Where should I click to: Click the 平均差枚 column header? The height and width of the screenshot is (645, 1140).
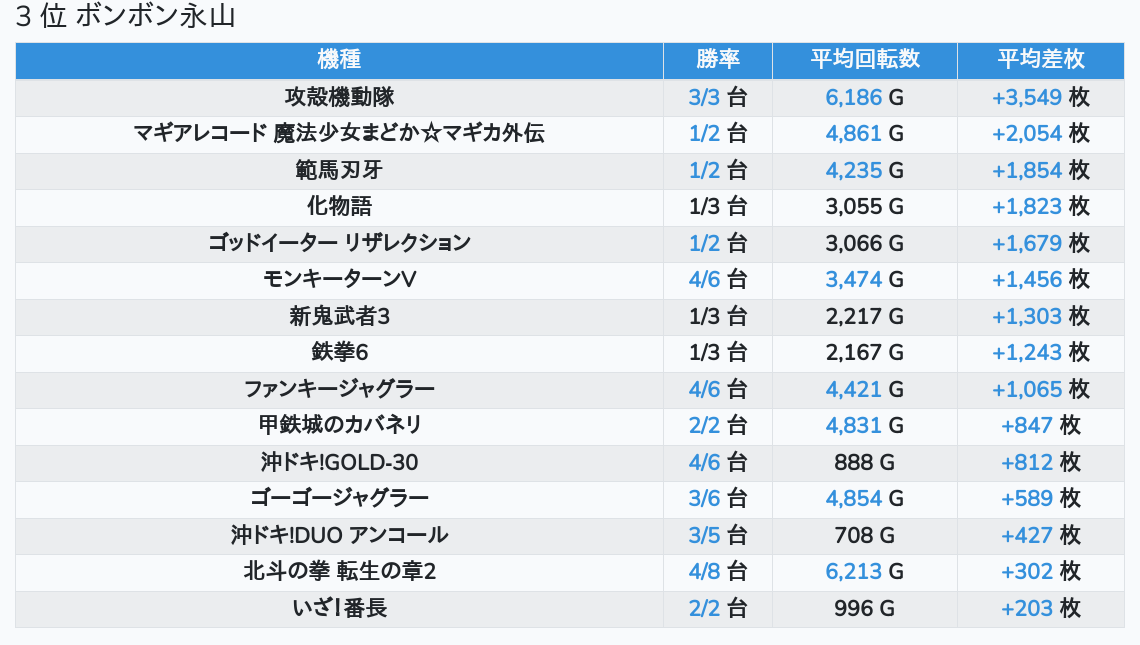click(x=1040, y=60)
